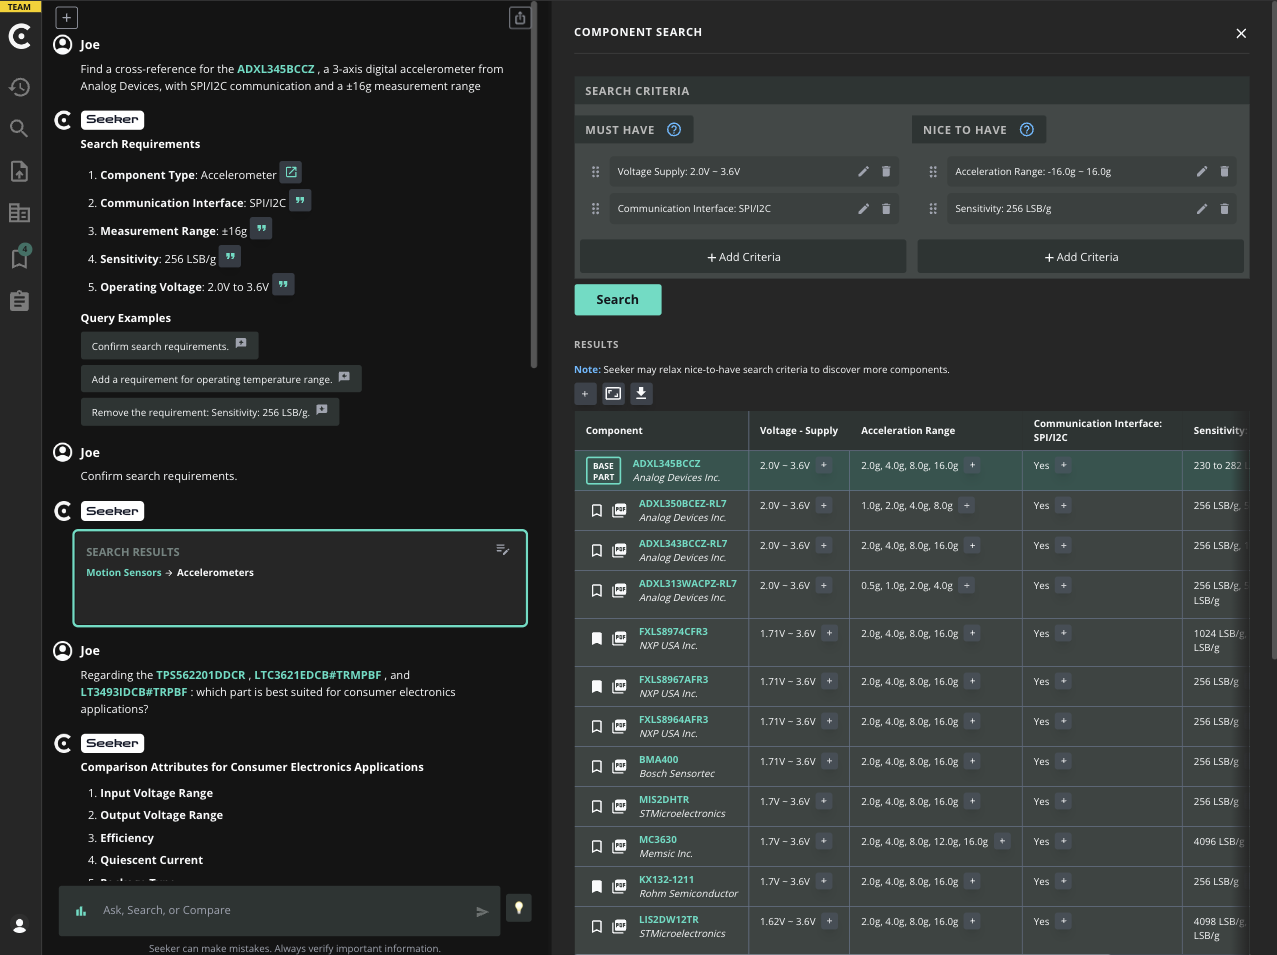Click the 'Ask, Search, or Compare' input field
Screen dimensions: 1277x955
pos(280,911)
